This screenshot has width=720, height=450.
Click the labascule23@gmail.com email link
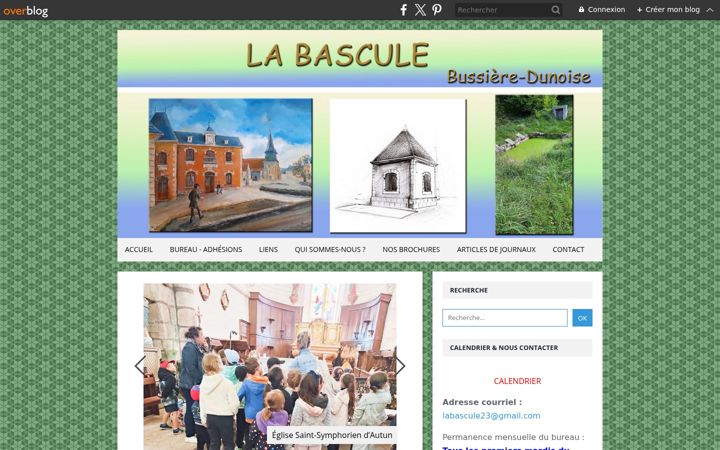491,416
